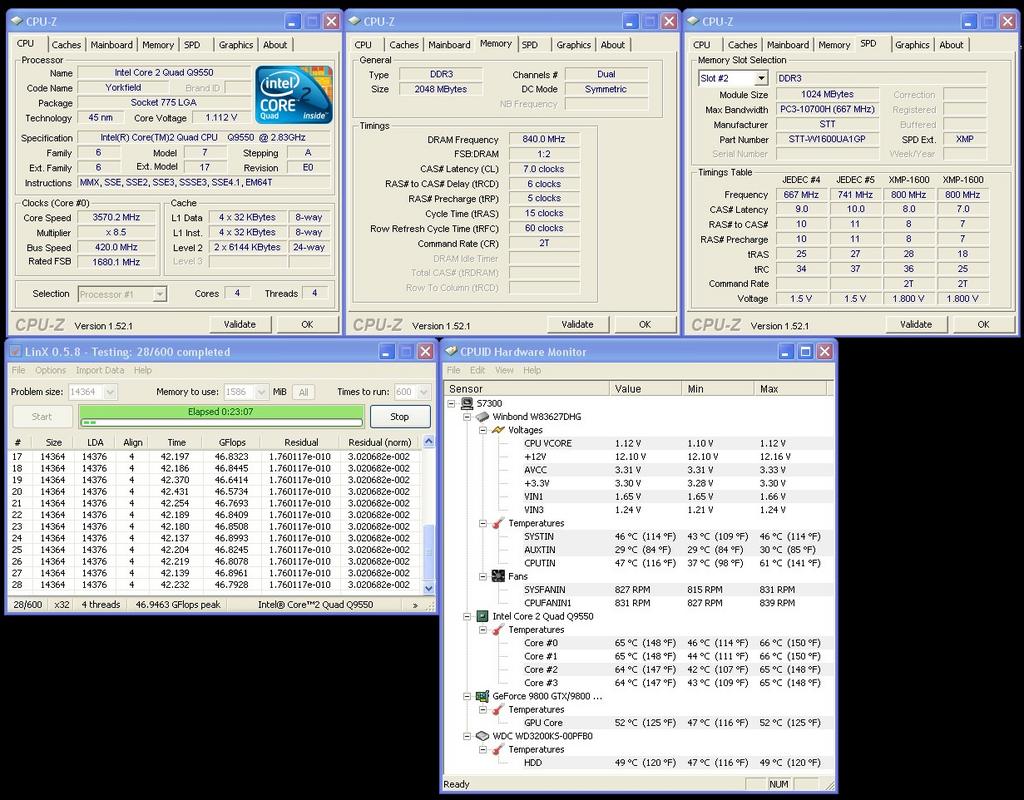Click the LinX elapsed time progress bar
The height and width of the screenshot is (800, 1024).
click(221, 416)
